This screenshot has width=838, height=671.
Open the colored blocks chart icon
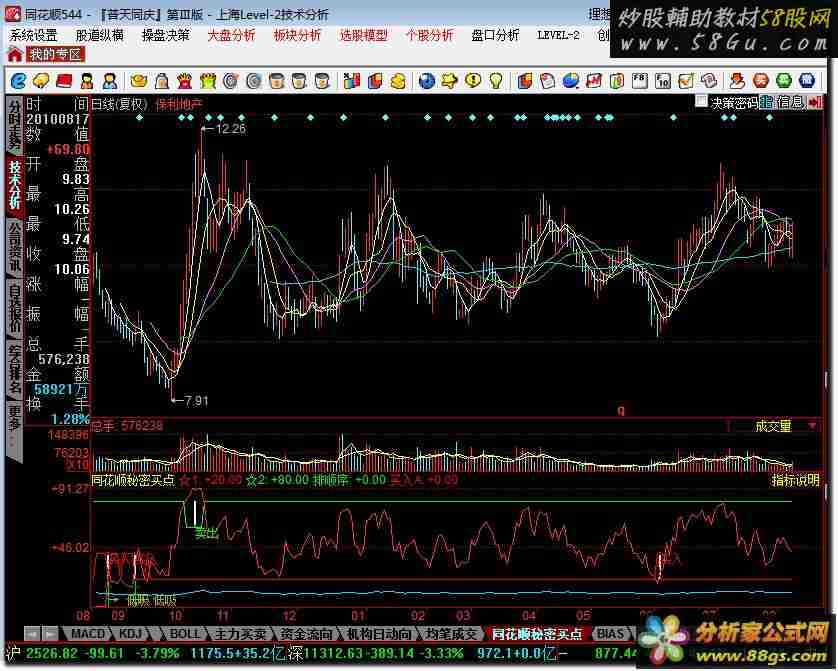coord(351,81)
